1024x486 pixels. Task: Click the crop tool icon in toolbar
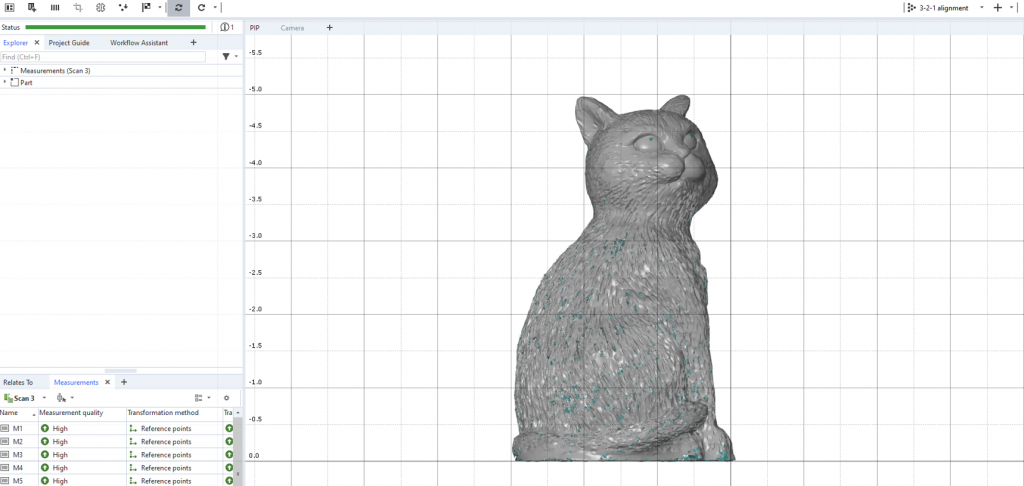click(78, 8)
